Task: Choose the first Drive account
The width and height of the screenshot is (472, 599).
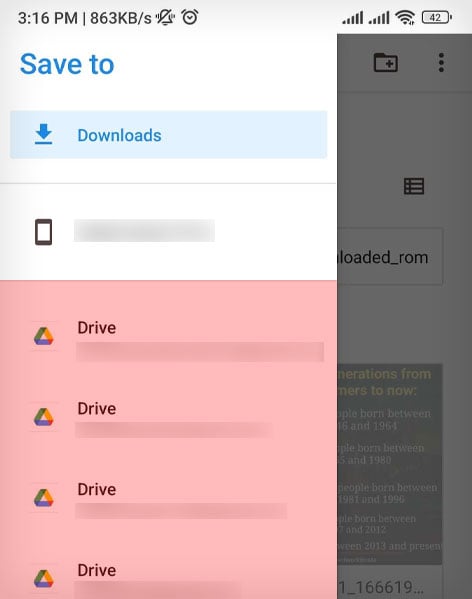Action: (168, 338)
